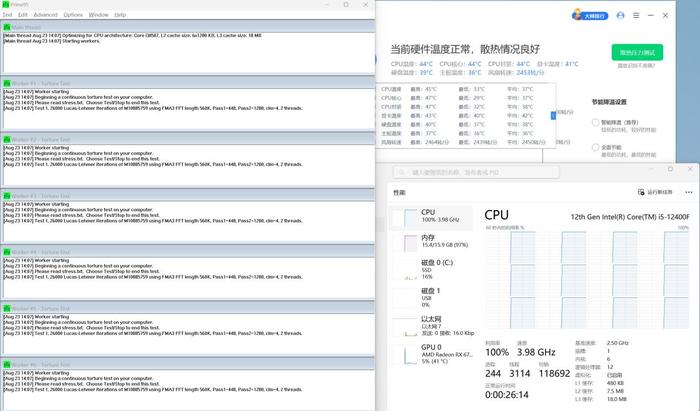Image resolution: width=700 pixels, height=411 pixels.
Task: Open the Options menu in Prime95
Action: click(x=73, y=15)
